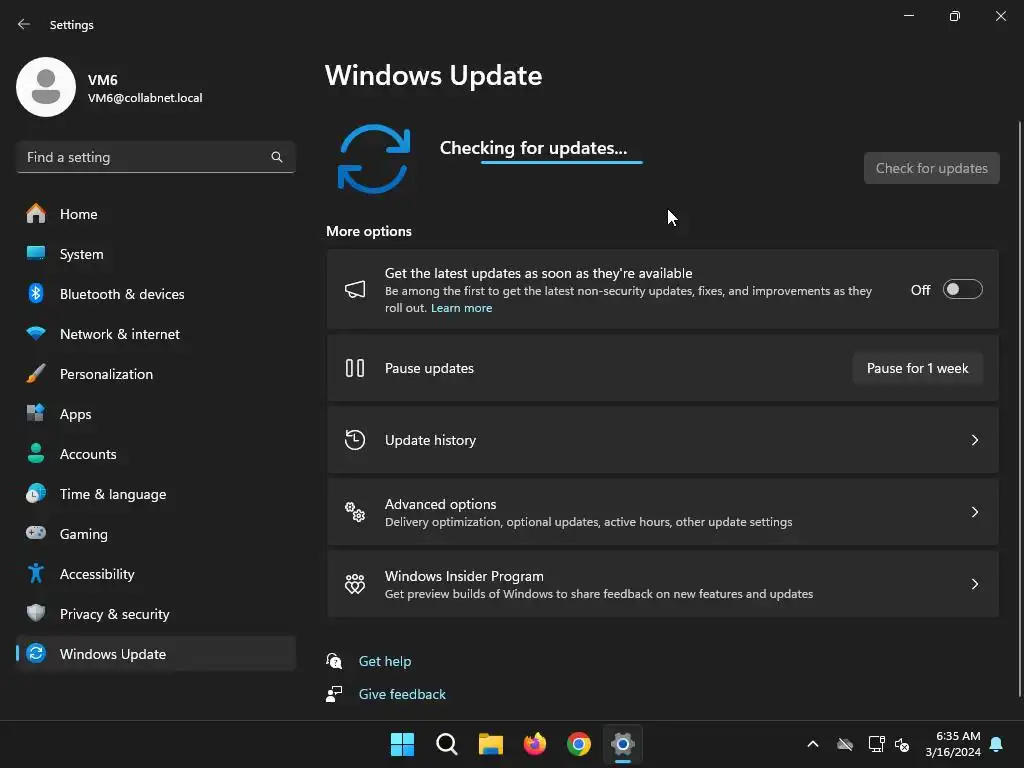Select Apps in the sidebar
Image resolution: width=1024 pixels, height=768 pixels.
155,413
